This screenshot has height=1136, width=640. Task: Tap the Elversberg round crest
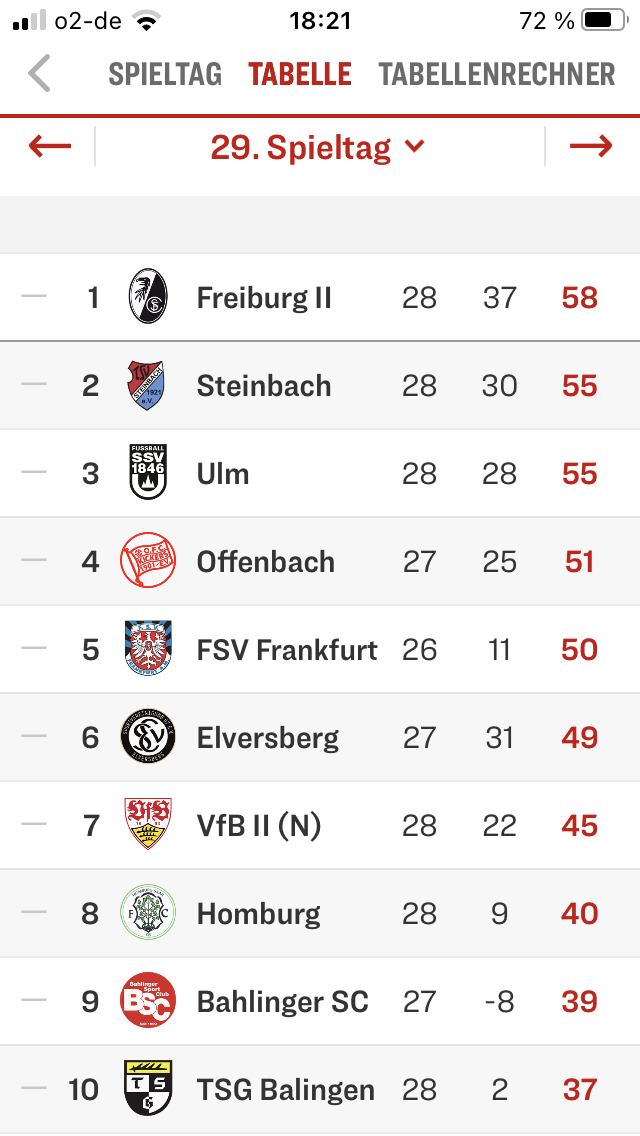[148, 736]
